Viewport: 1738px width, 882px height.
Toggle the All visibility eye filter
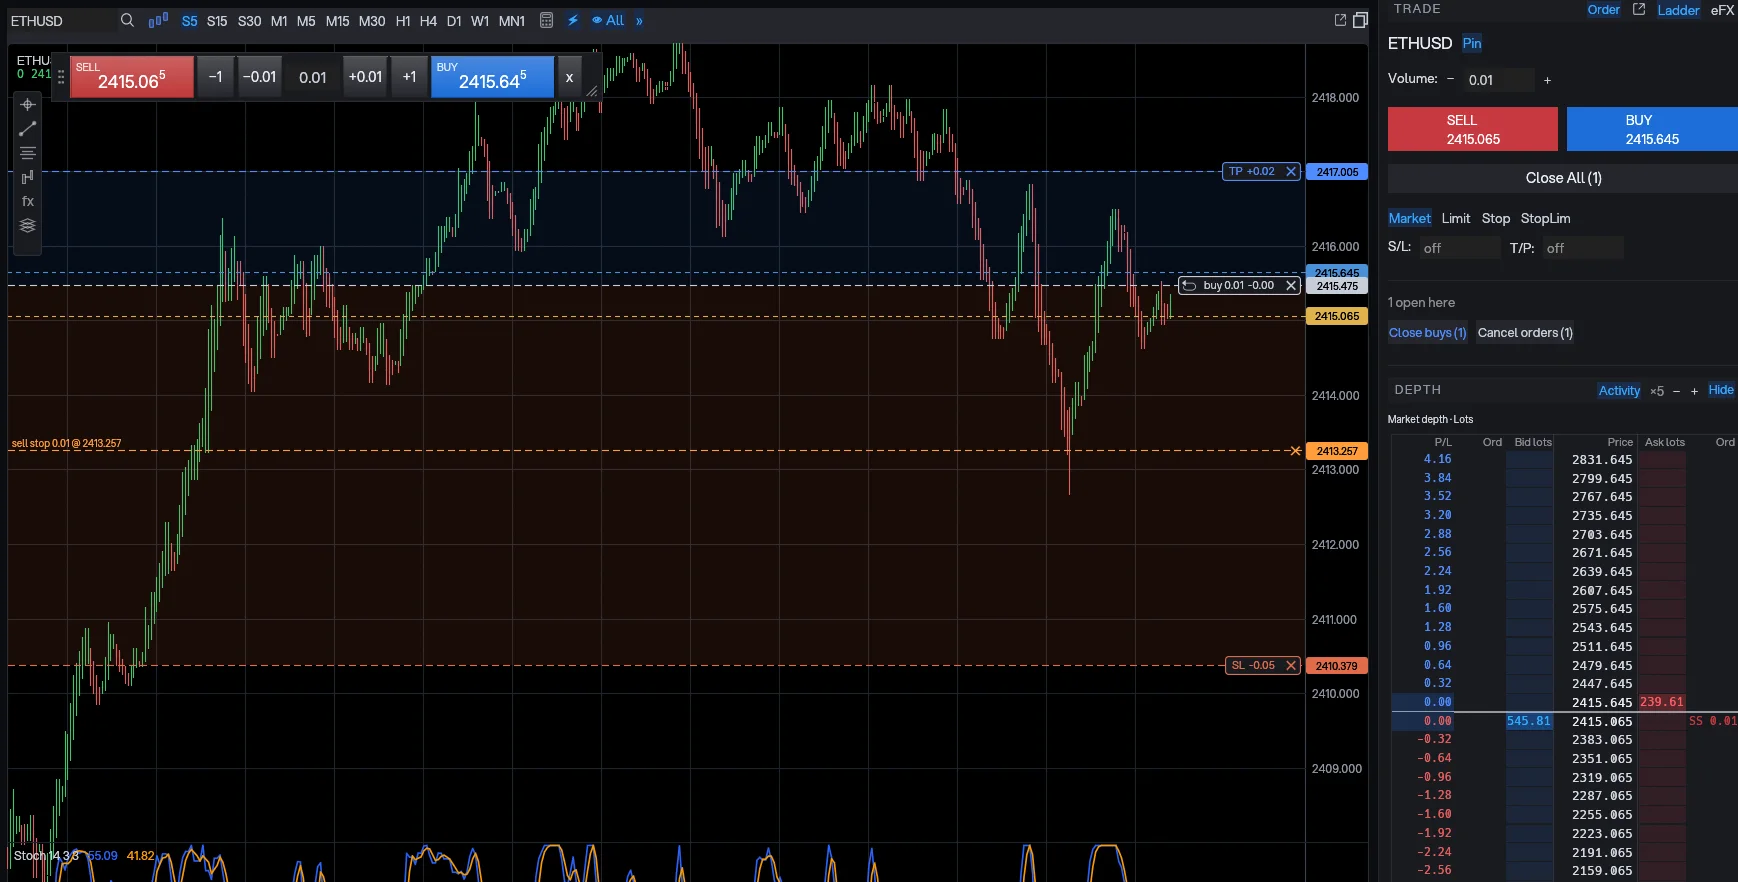(x=608, y=20)
